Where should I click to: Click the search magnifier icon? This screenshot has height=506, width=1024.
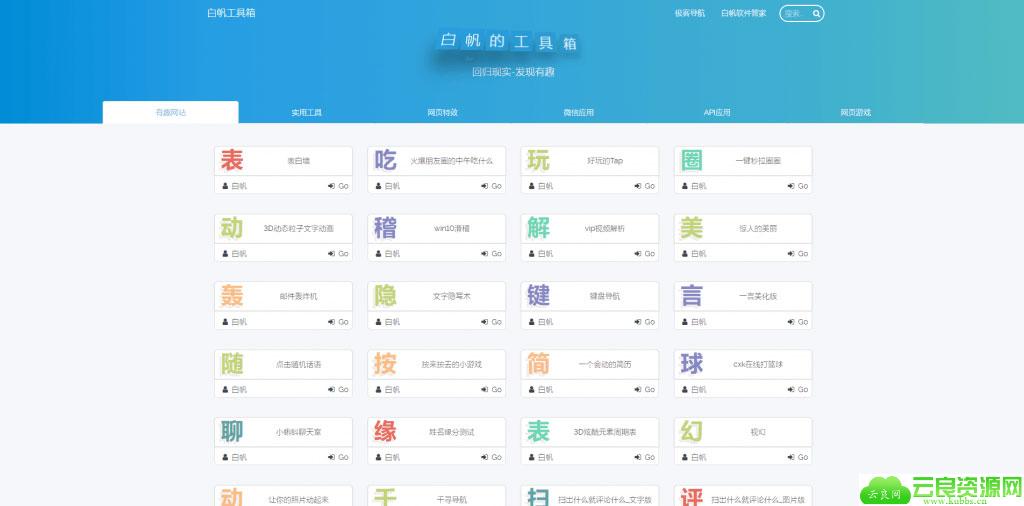click(816, 13)
